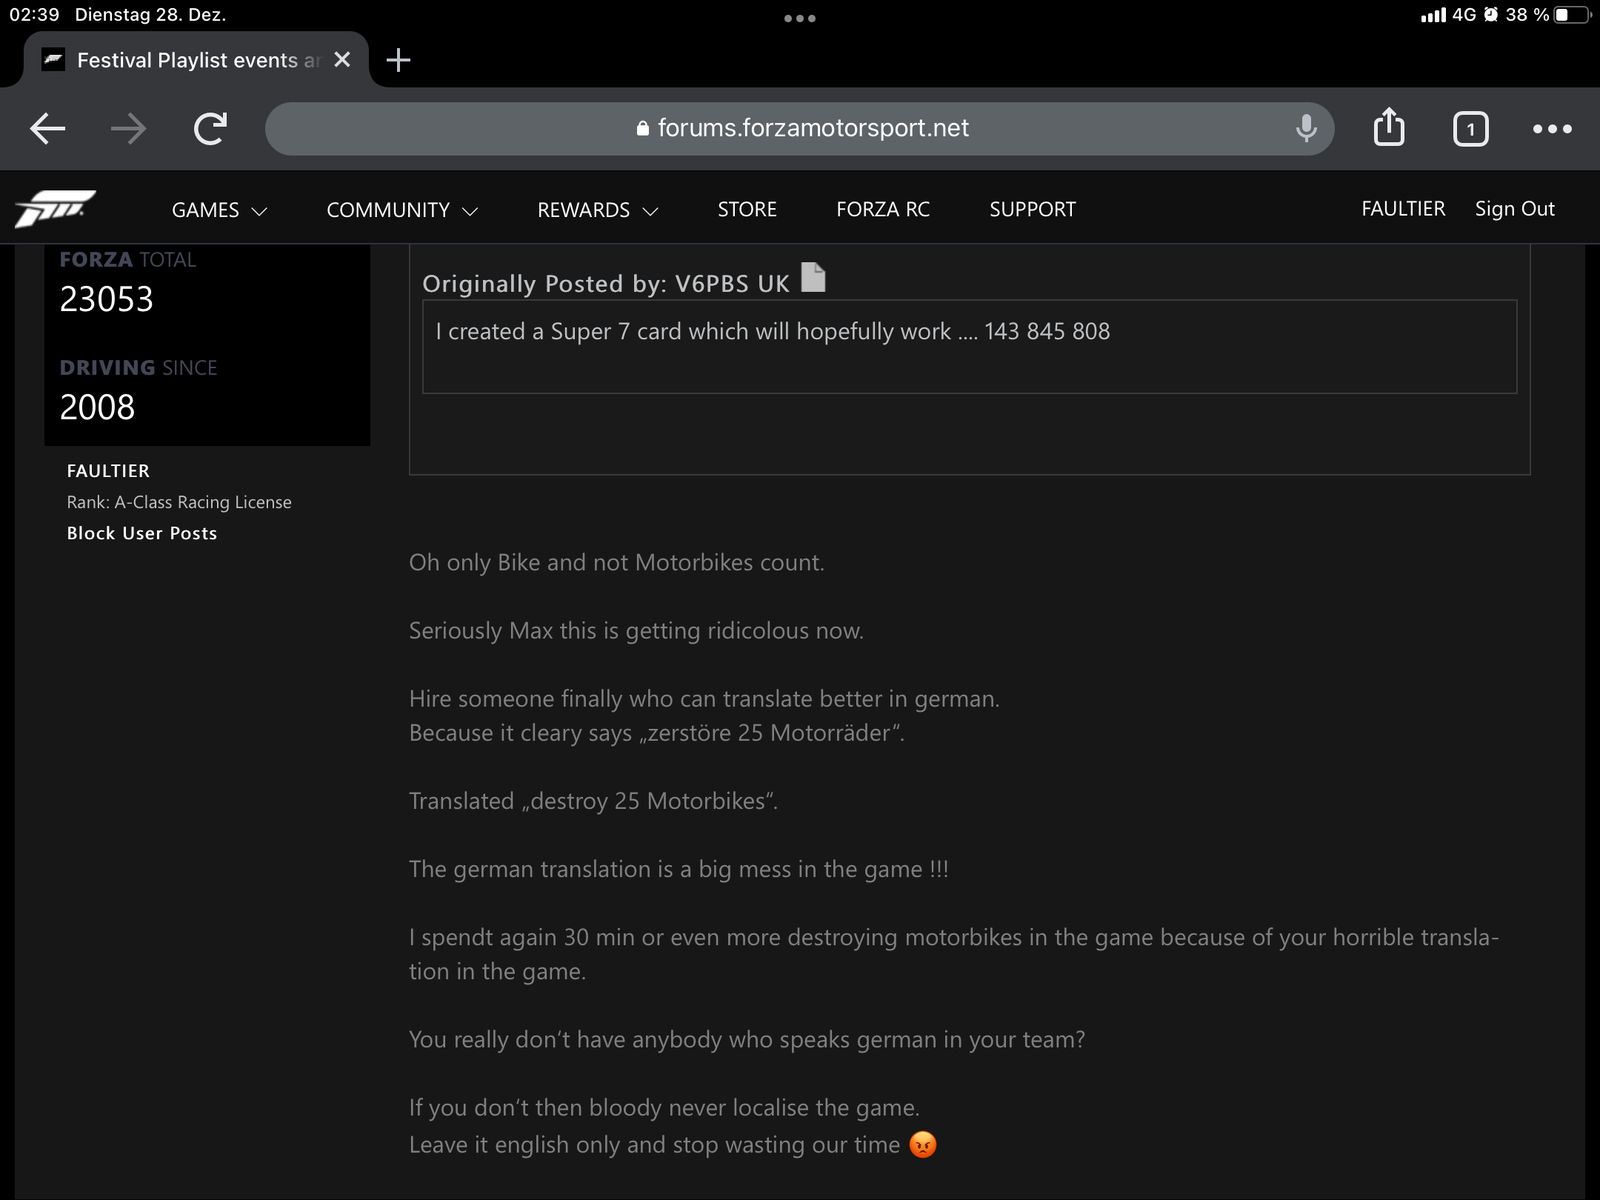
Task: Click the Forza logo in navigation
Action: point(55,209)
